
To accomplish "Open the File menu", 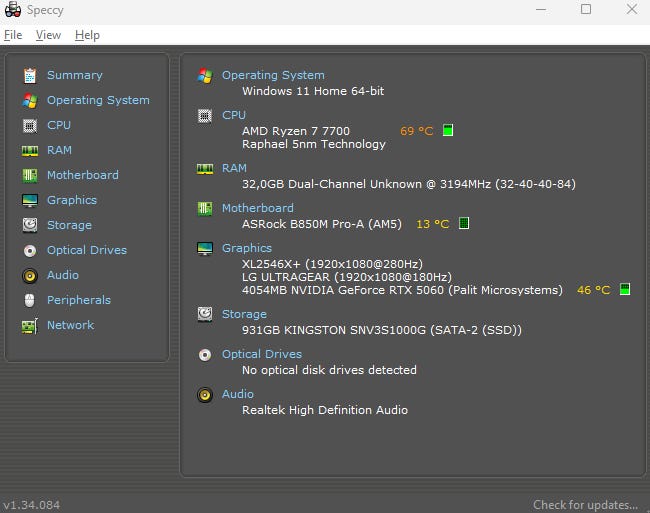I will 13,35.
